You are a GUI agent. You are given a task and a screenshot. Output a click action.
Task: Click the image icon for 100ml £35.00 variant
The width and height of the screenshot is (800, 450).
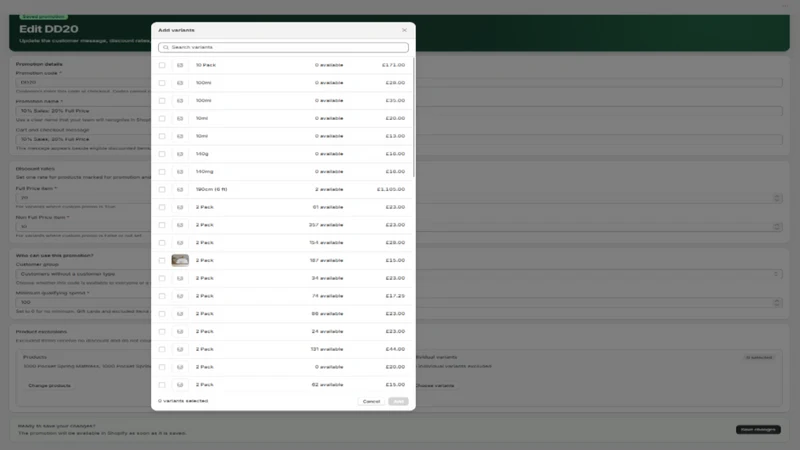tap(180, 101)
